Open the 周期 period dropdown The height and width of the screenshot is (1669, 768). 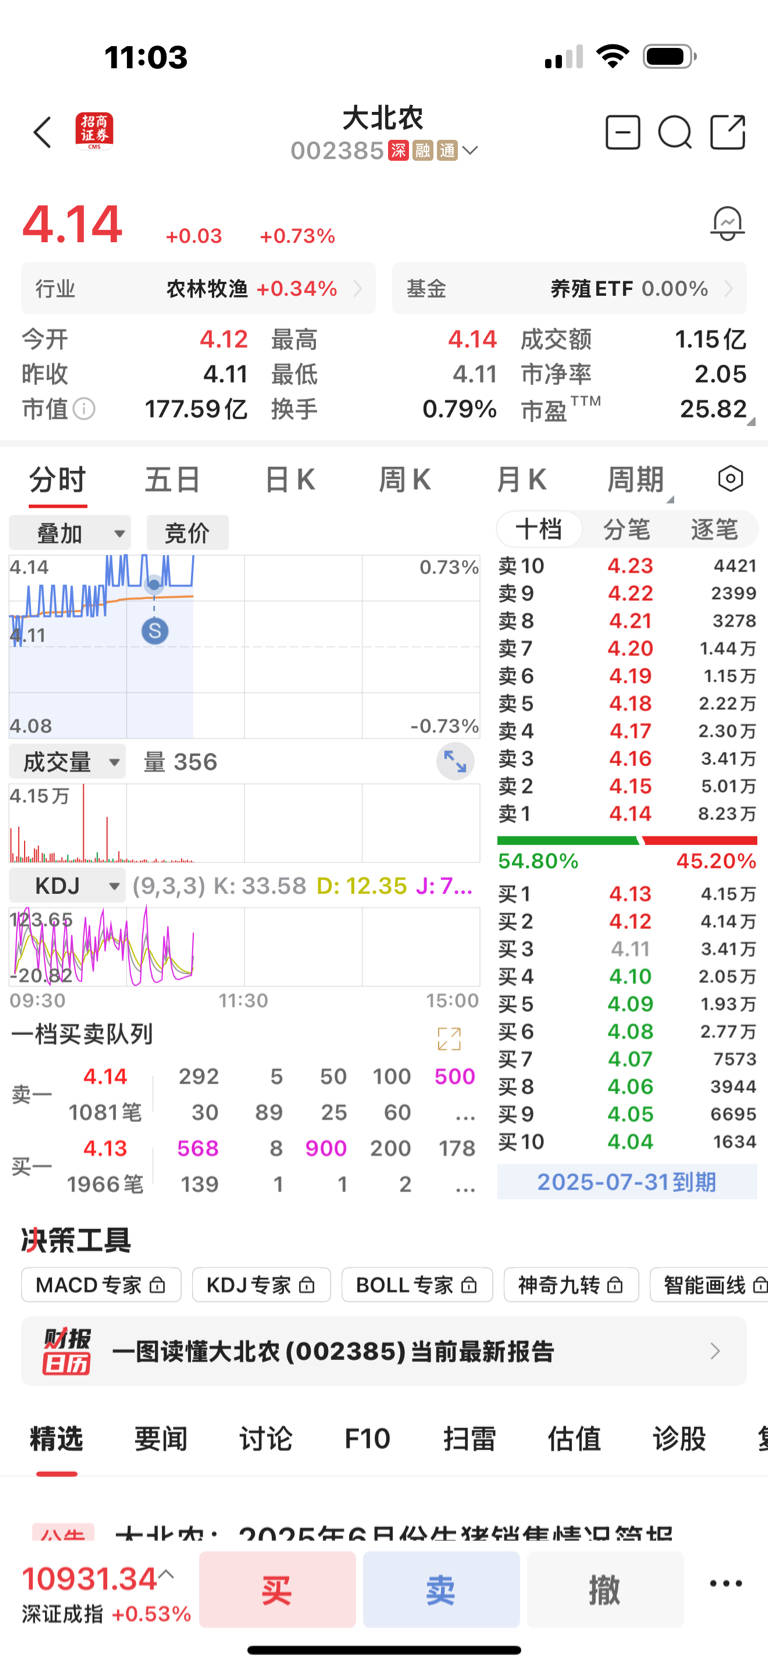pos(639,480)
